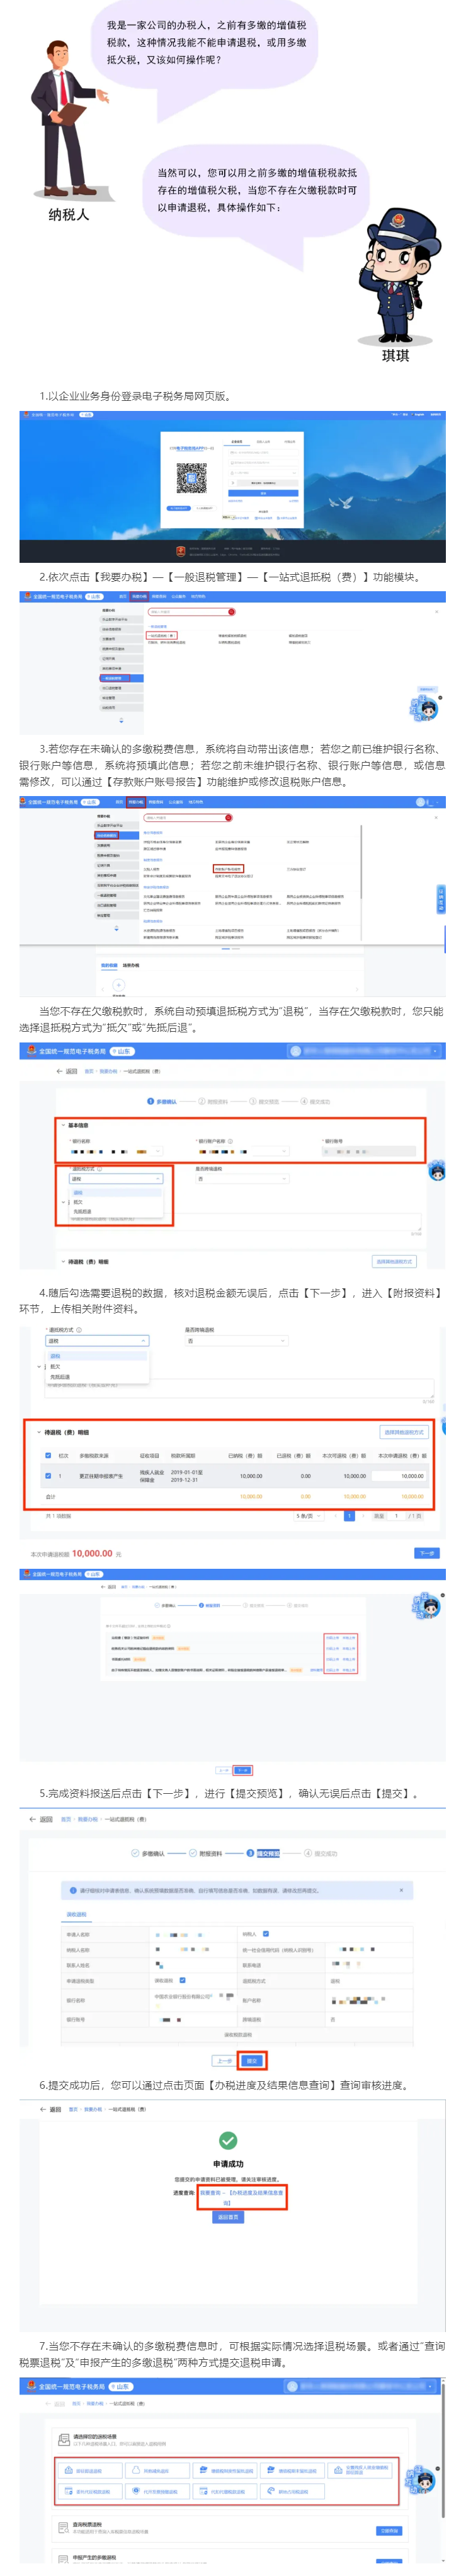The width and height of the screenshot is (461, 2576).
Task: Click the 下一步 button beside 本次申请退税额 10,000.00
Action: point(426,1553)
